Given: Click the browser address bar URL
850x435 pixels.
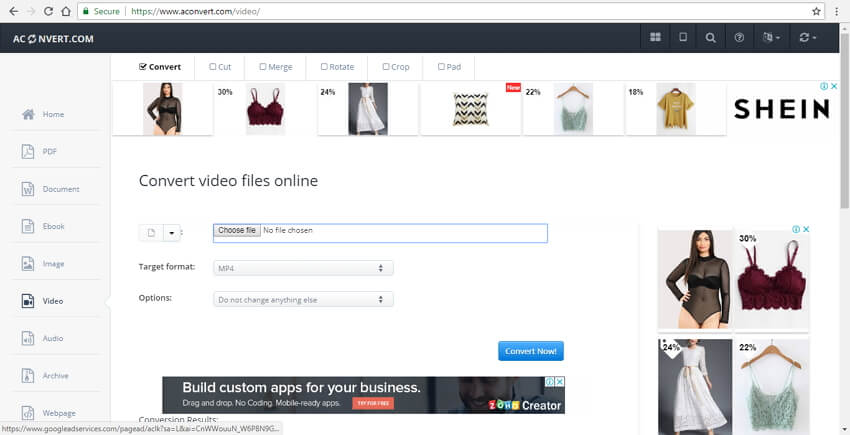Looking at the screenshot, I should (x=196, y=11).
